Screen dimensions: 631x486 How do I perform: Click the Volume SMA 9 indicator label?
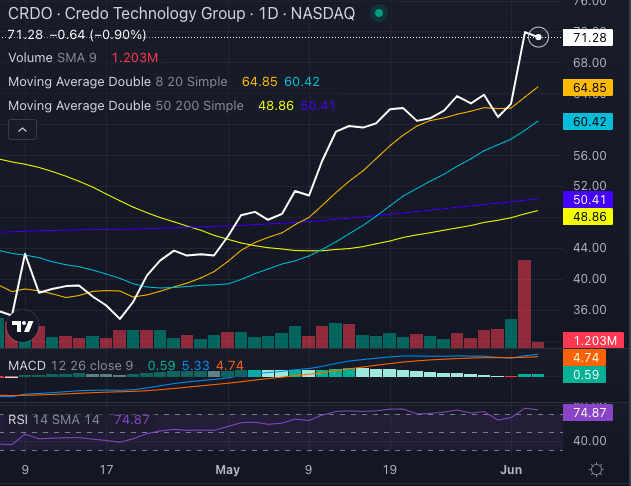pos(52,58)
